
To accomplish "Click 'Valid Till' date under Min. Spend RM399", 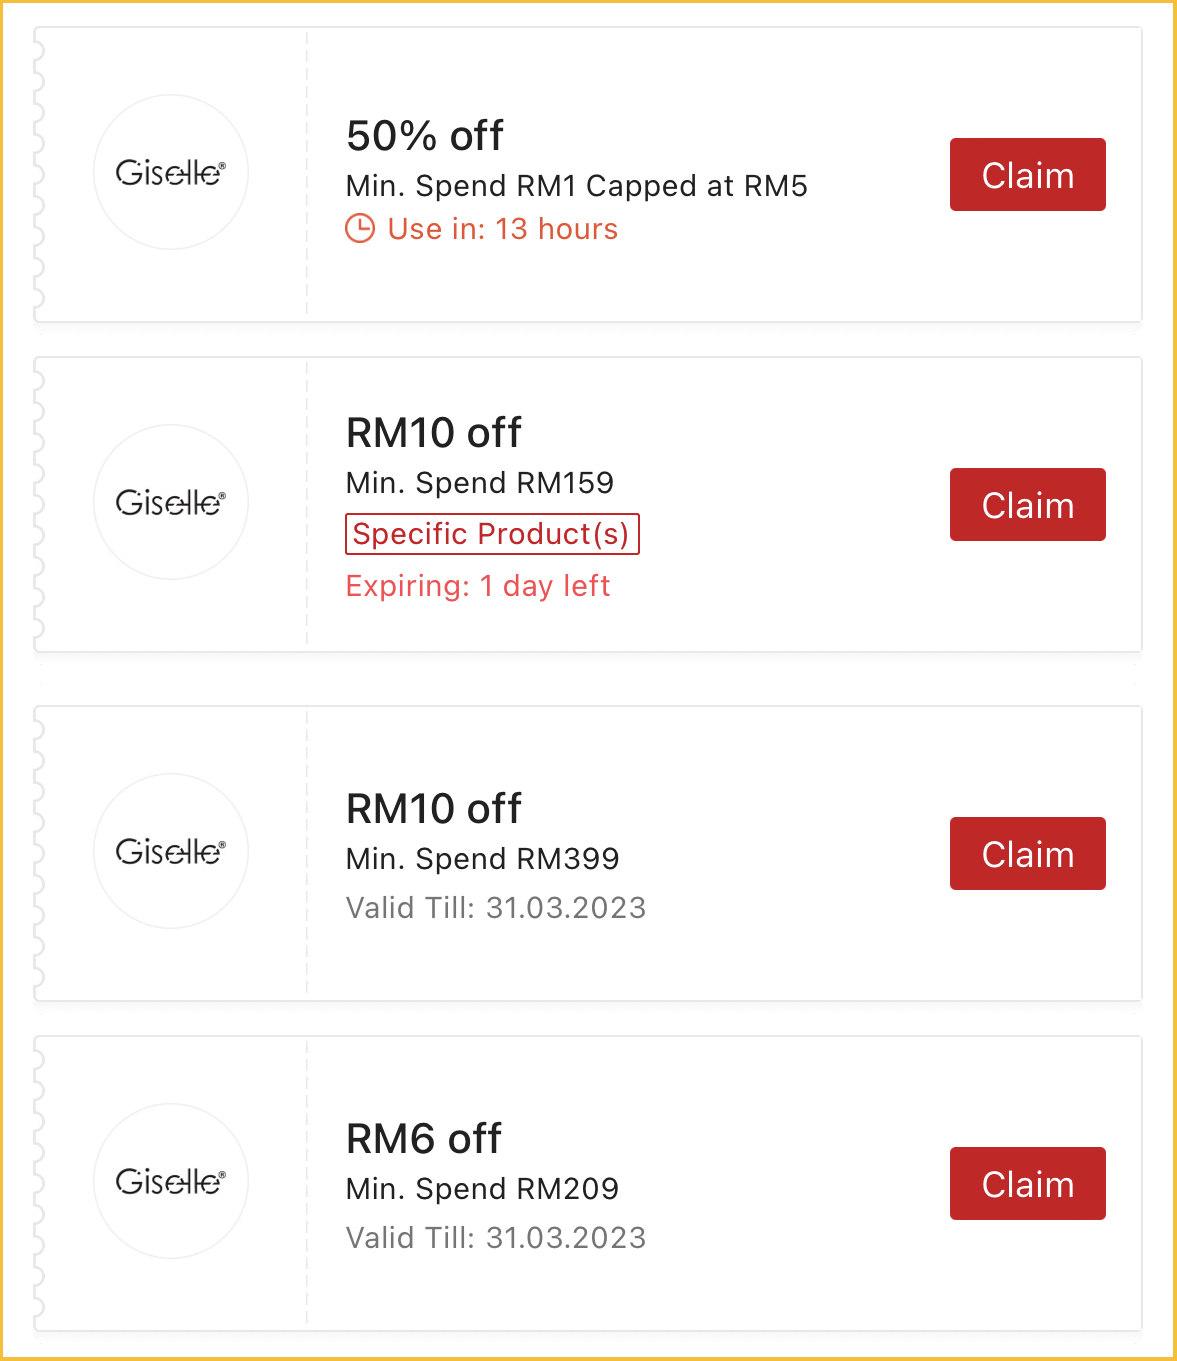I will tap(496, 908).
